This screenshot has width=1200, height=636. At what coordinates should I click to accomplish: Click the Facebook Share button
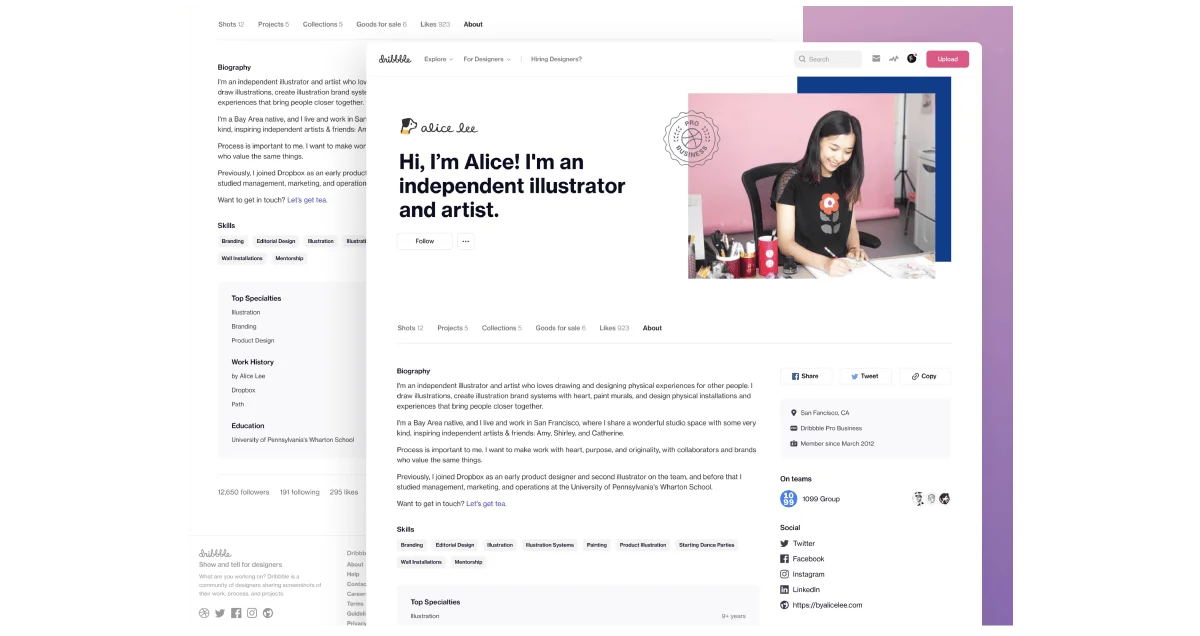click(806, 376)
